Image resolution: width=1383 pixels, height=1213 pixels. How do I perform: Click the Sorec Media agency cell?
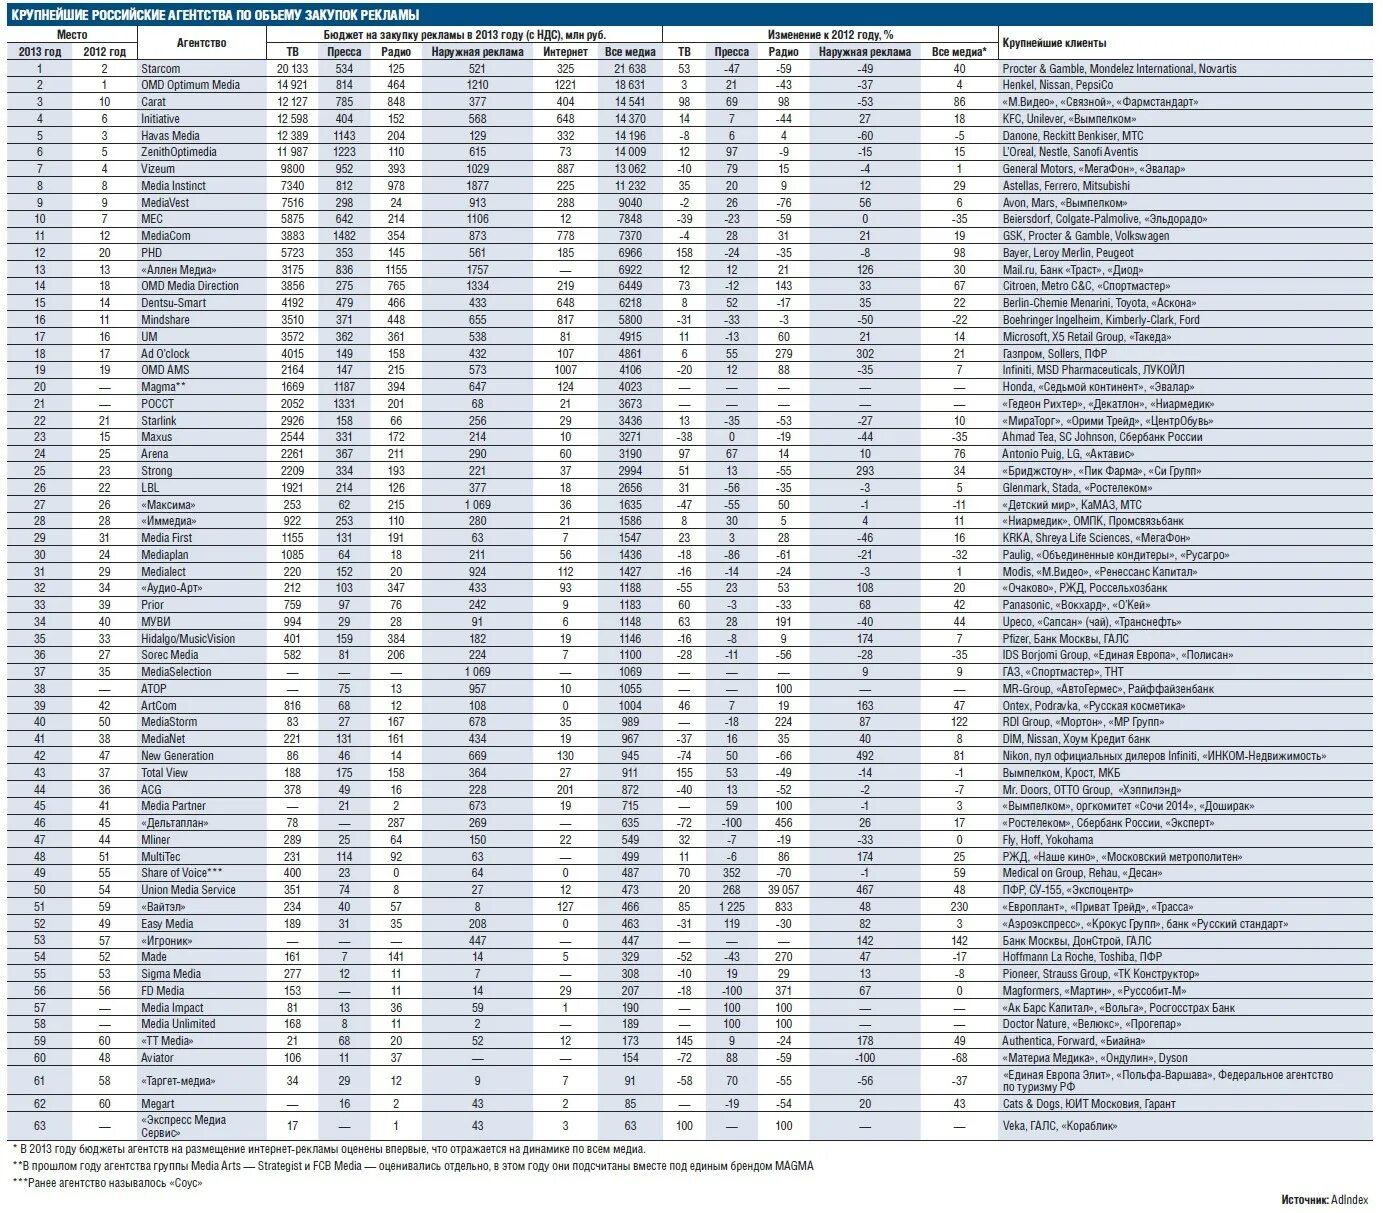[x=170, y=655]
